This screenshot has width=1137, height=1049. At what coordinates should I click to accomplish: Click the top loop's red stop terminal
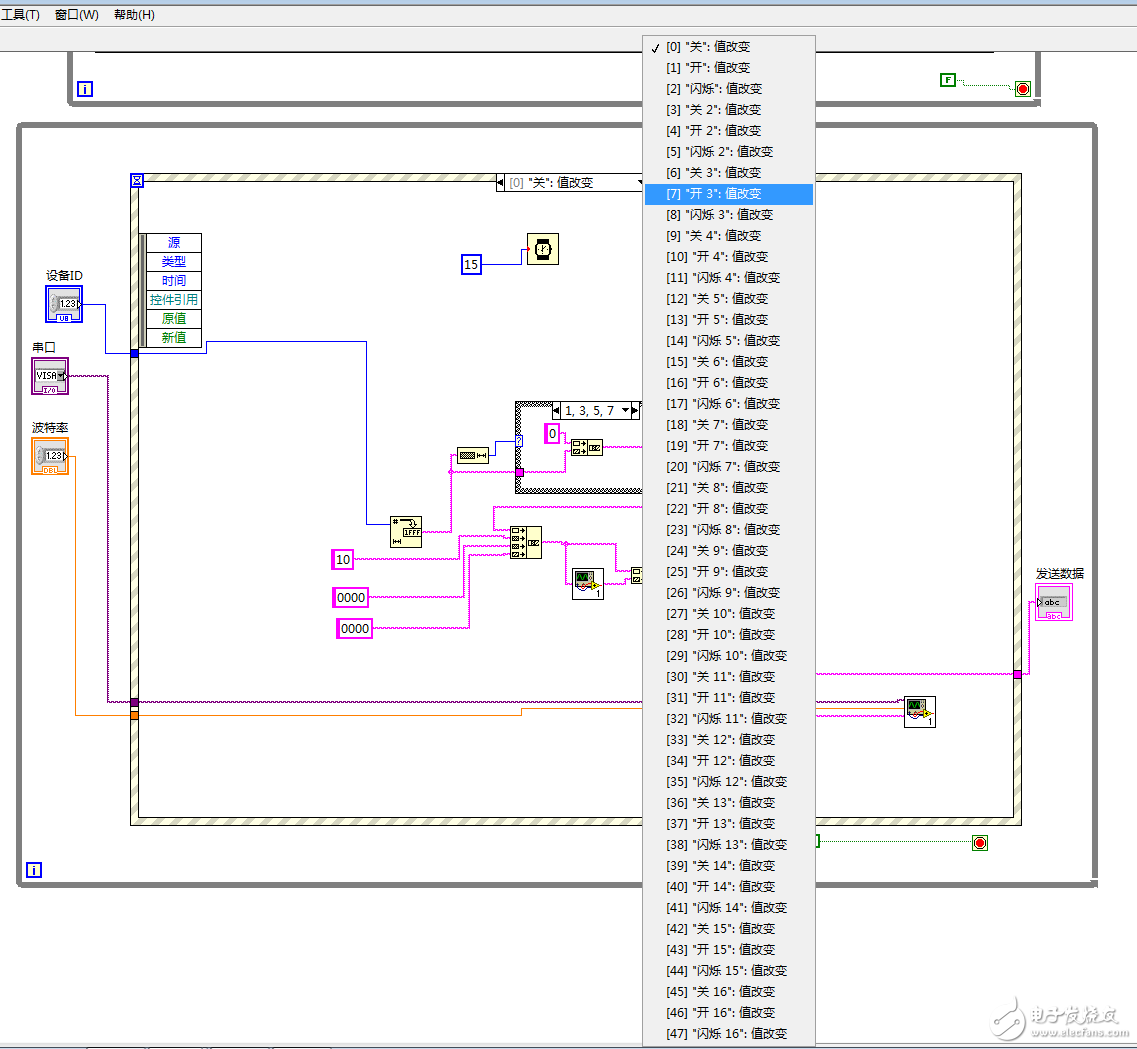(1022, 89)
